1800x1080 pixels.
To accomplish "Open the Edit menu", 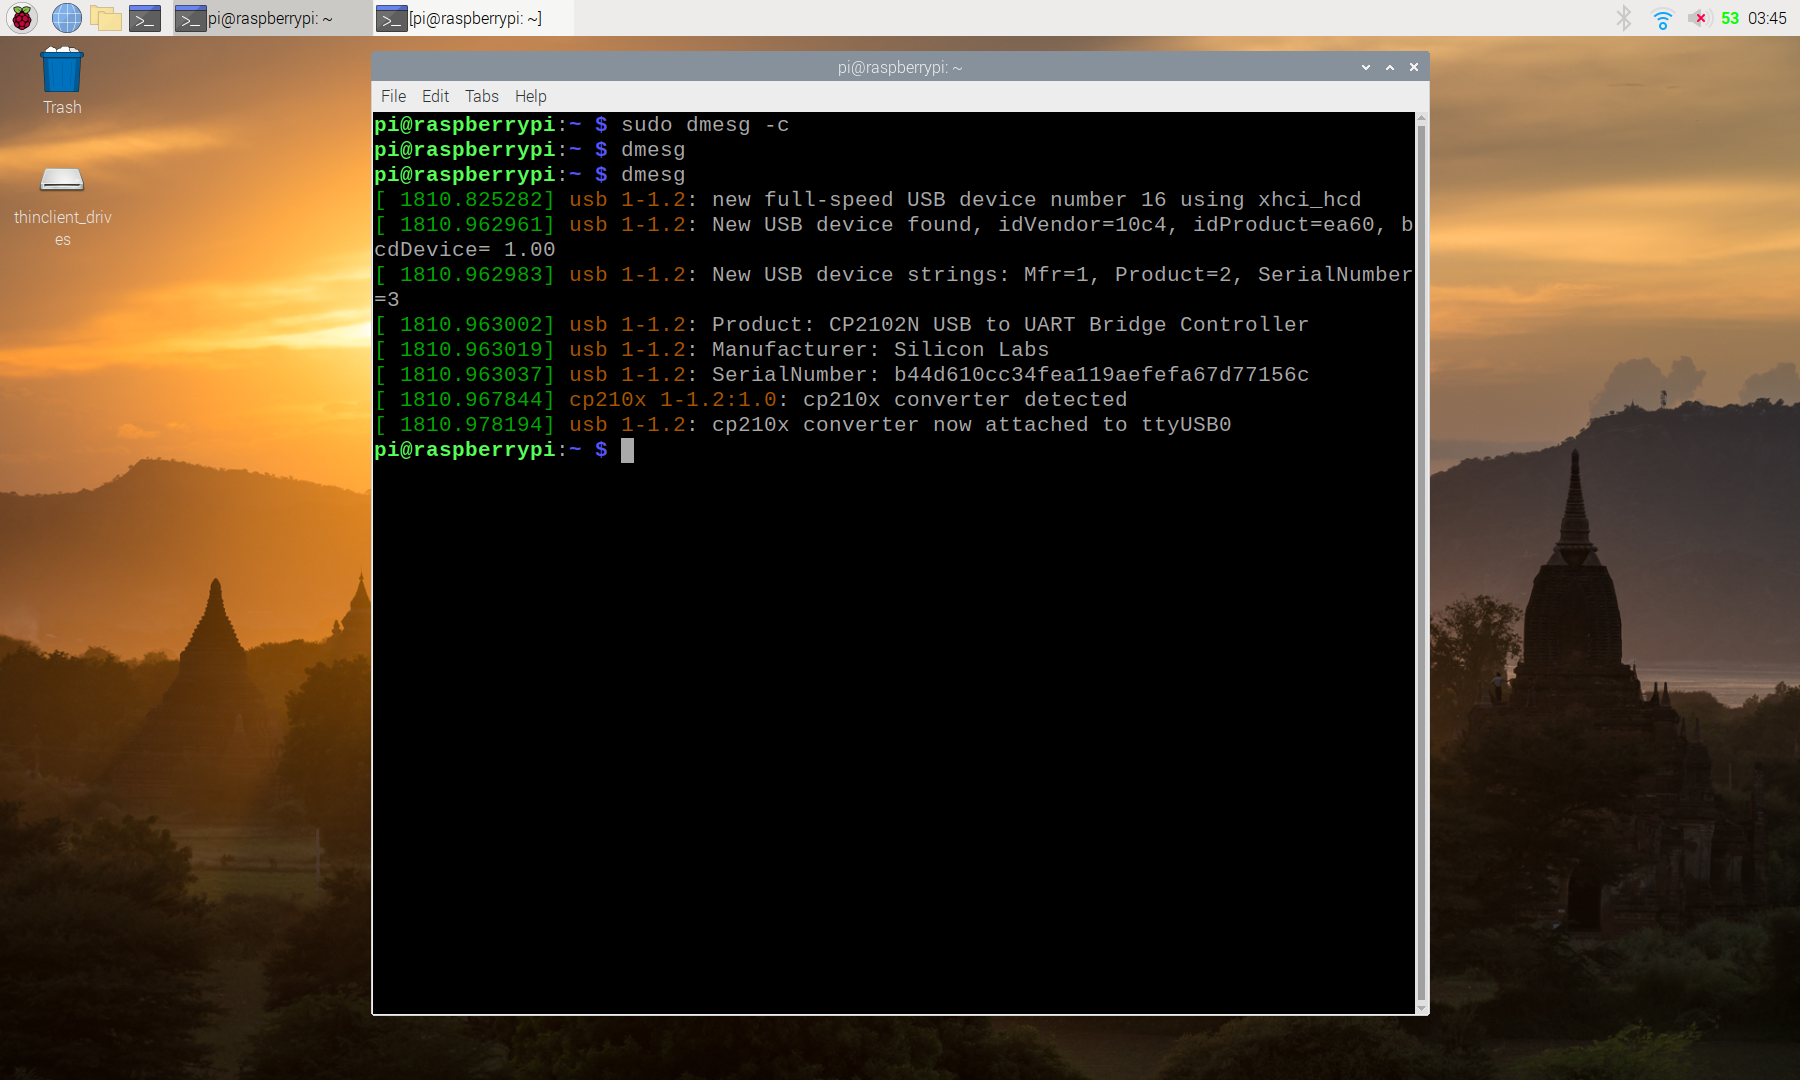I will click(435, 96).
